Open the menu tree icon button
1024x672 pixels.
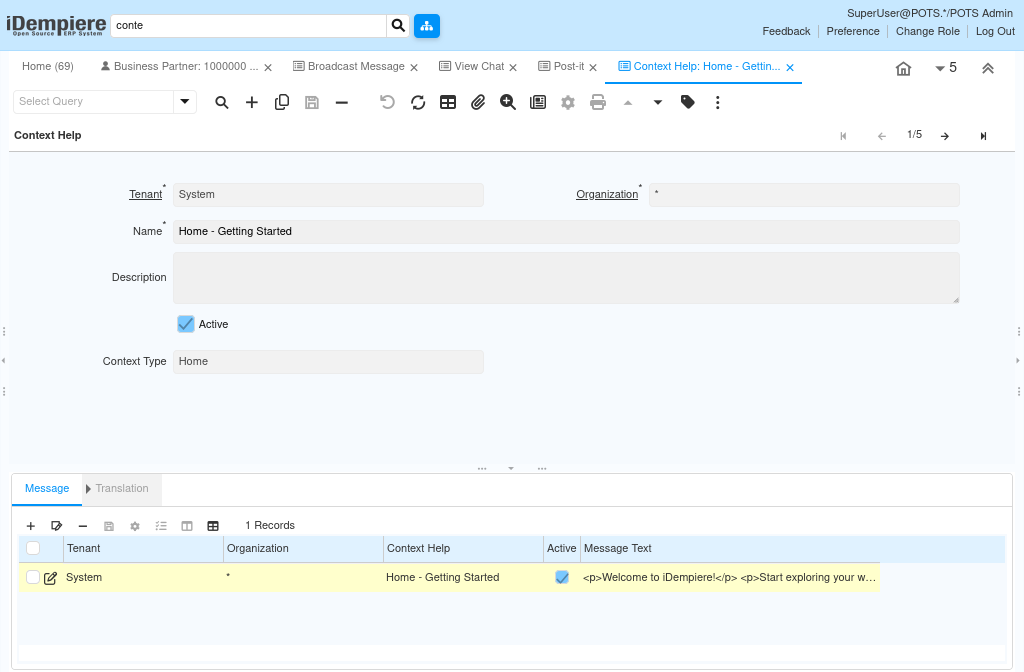pos(426,25)
